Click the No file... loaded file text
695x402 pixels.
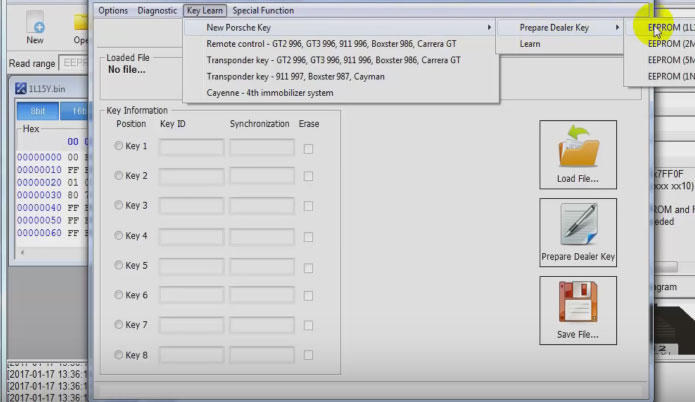pyautogui.click(x=127, y=70)
